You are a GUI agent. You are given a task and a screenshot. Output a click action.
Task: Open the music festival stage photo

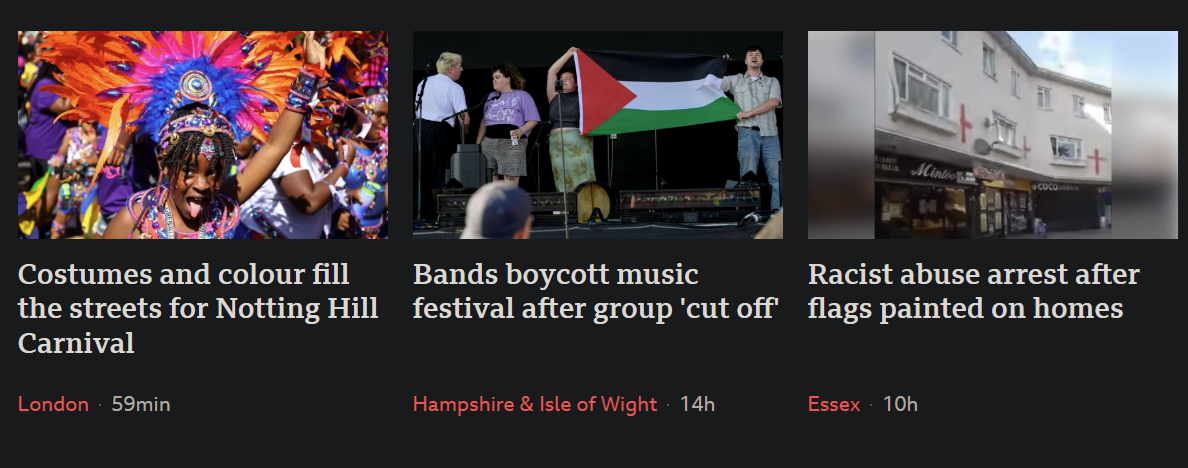(598, 135)
